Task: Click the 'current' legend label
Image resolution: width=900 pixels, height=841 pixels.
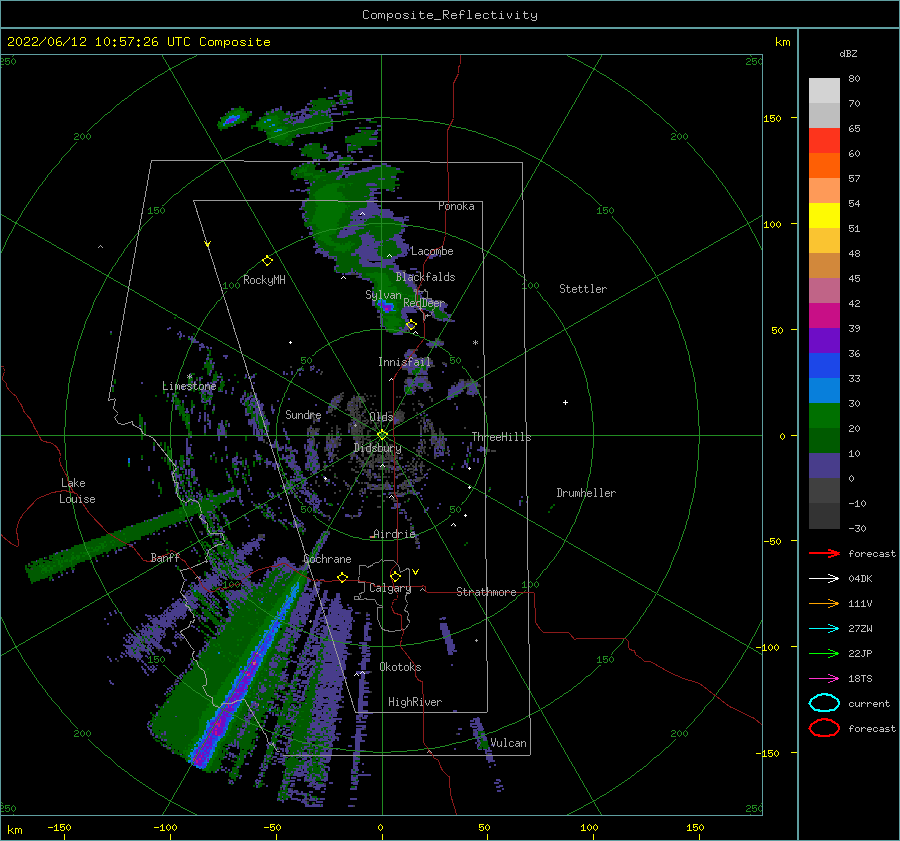Action: click(869, 703)
